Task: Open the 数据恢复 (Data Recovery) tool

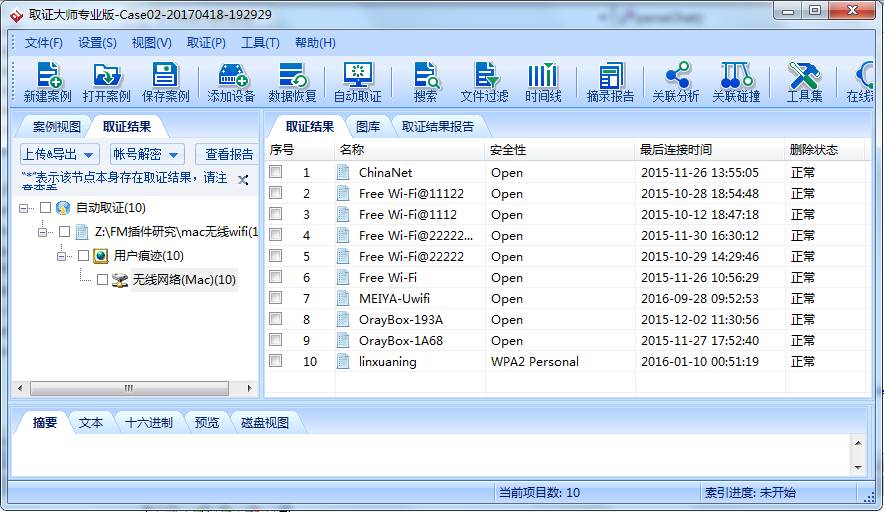Action: point(292,82)
